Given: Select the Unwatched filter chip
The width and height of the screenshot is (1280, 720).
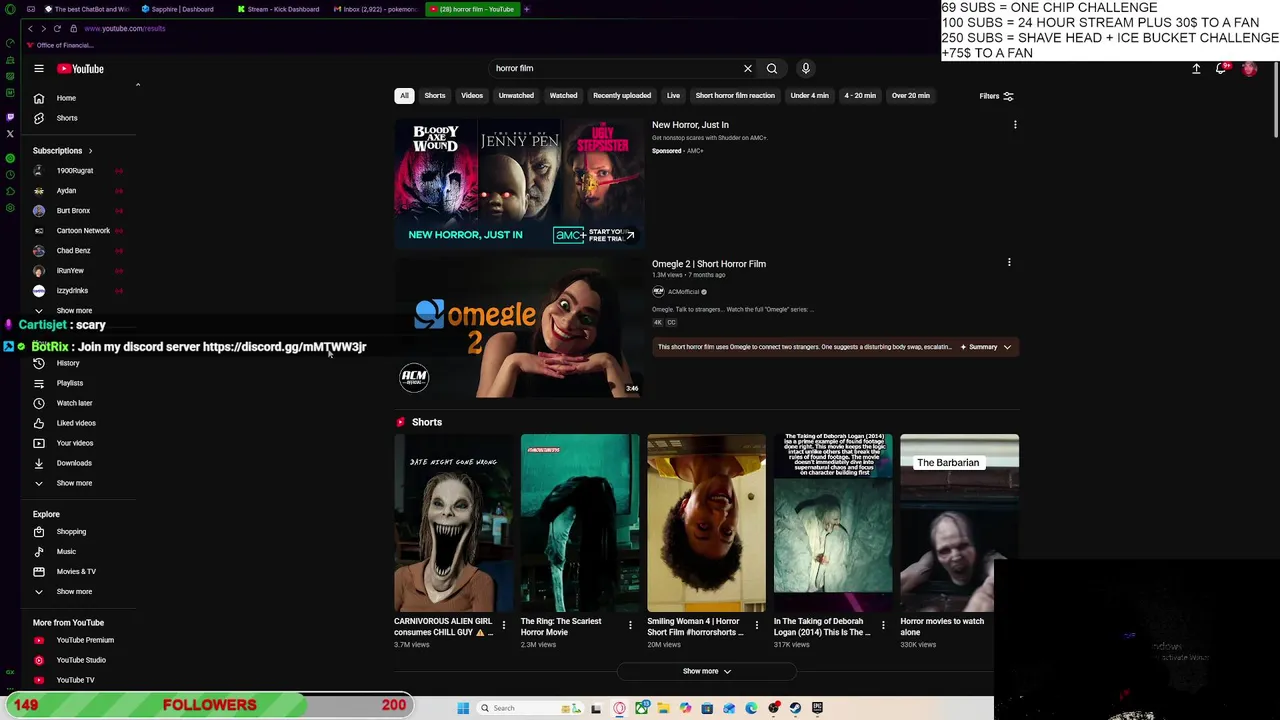Looking at the screenshot, I should pyautogui.click(x=516, y=96).
